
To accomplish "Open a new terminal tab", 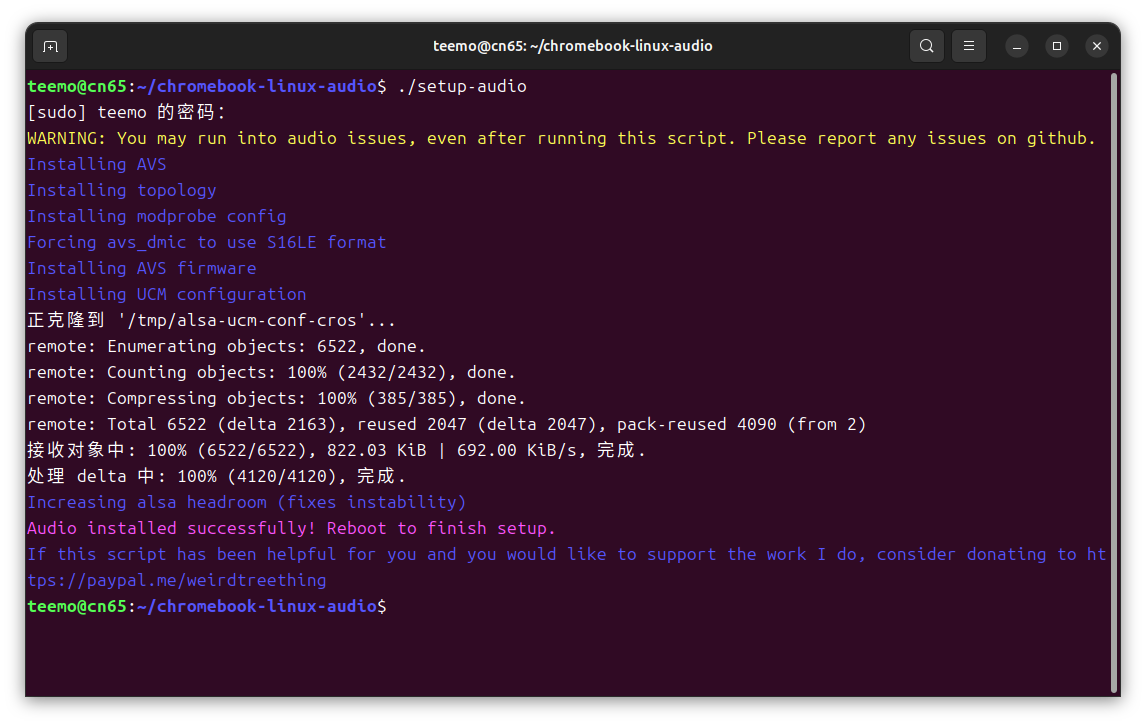I will (50, 46).
